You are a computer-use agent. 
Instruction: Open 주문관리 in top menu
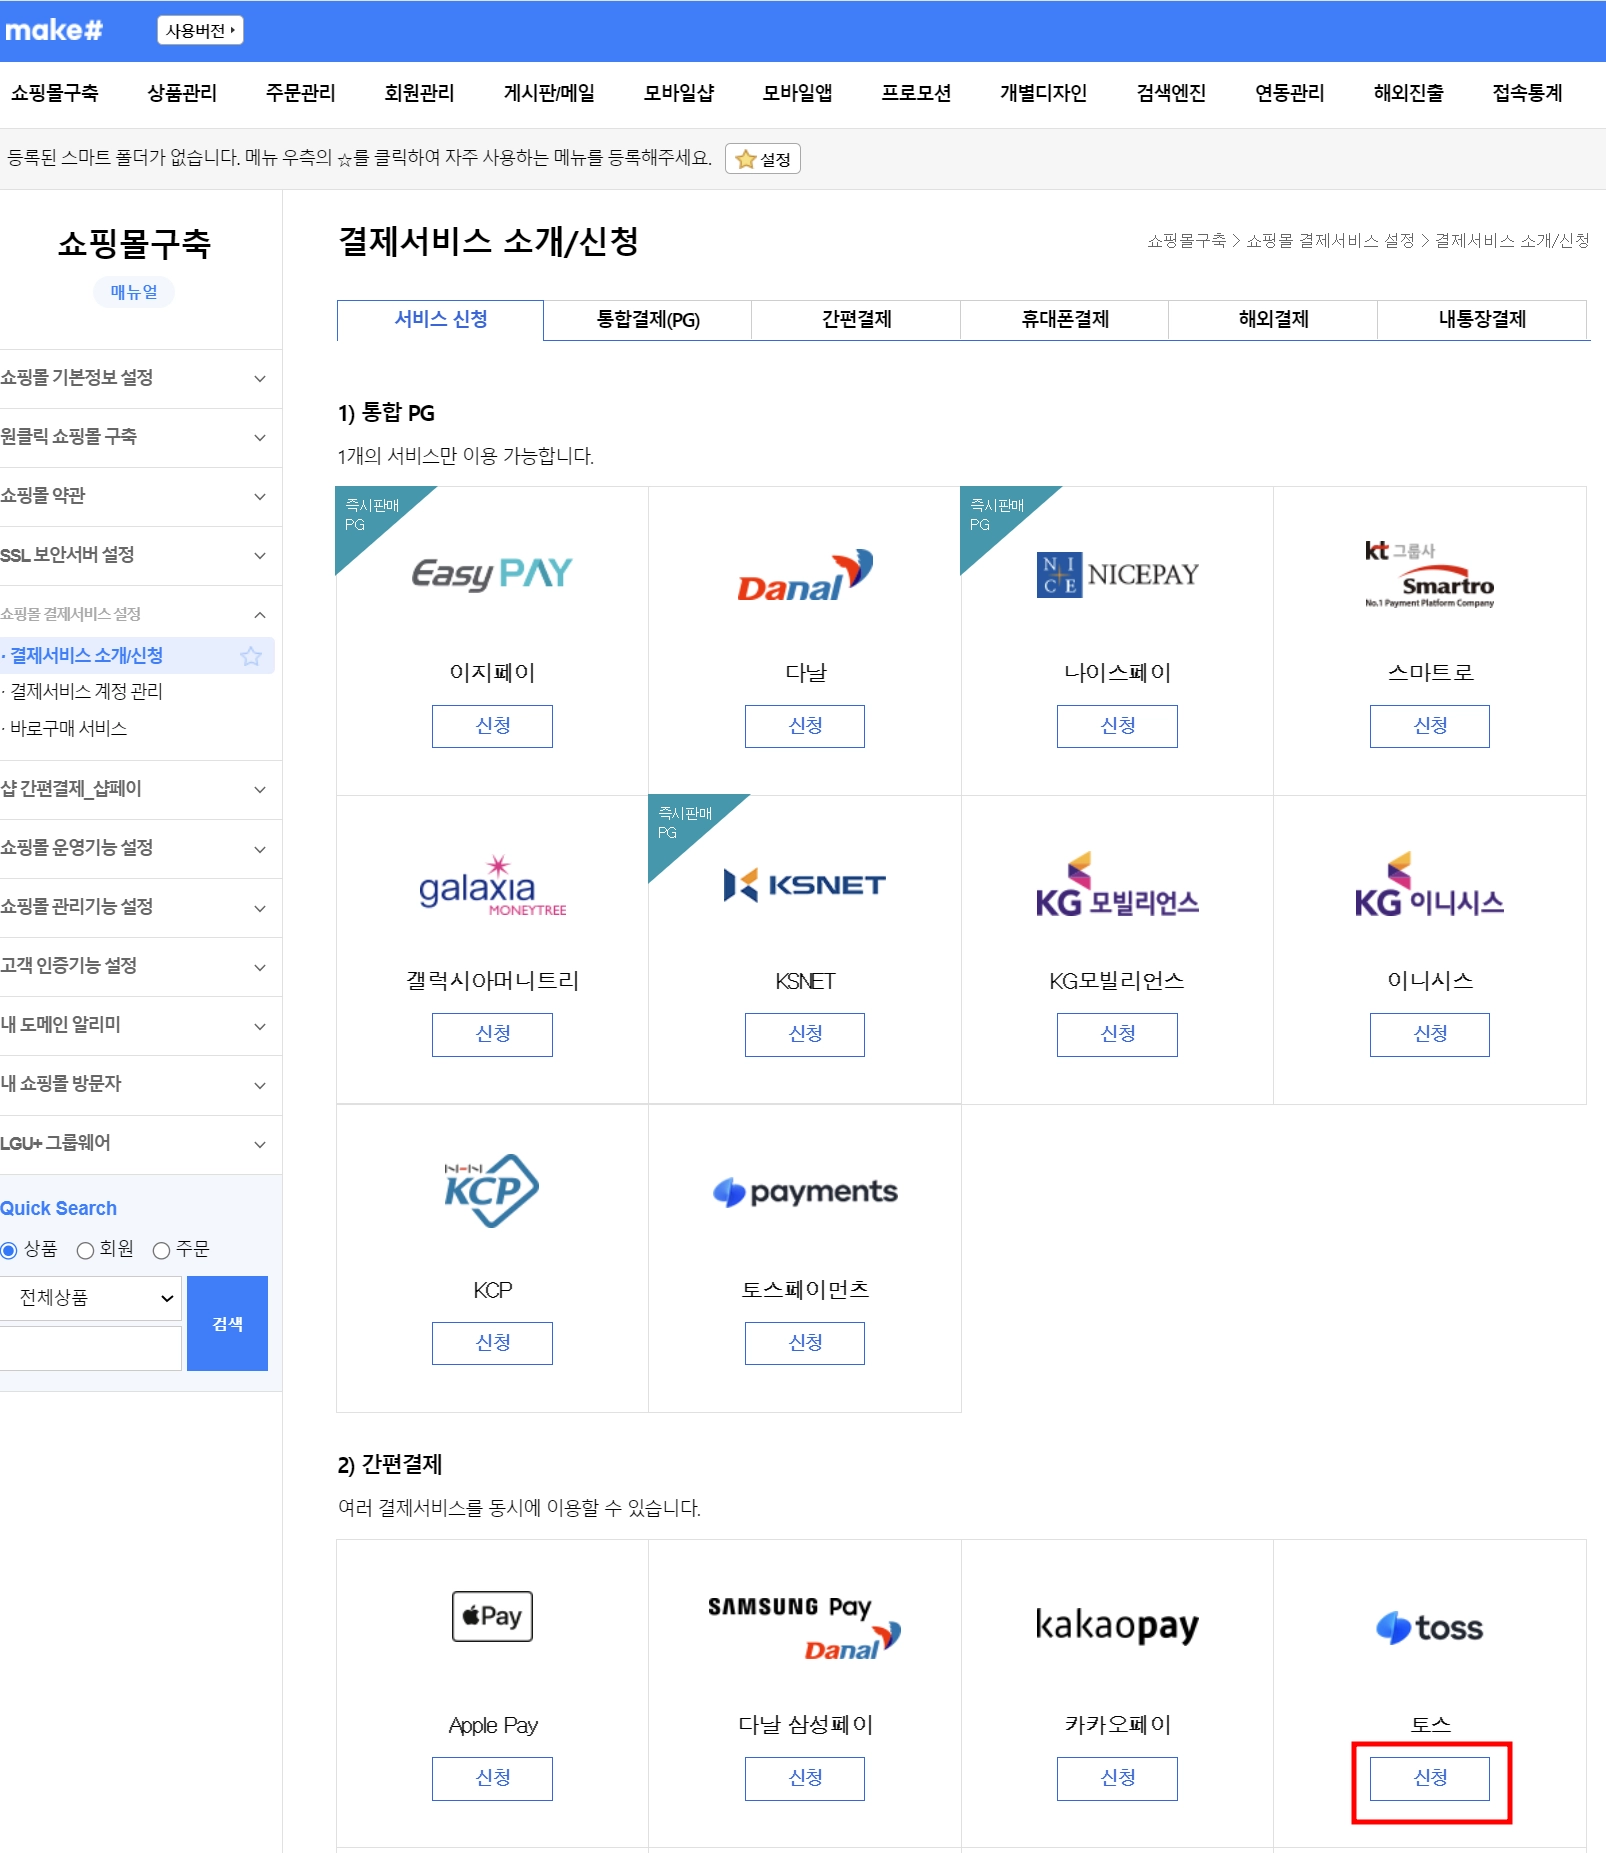click(300, 93)
